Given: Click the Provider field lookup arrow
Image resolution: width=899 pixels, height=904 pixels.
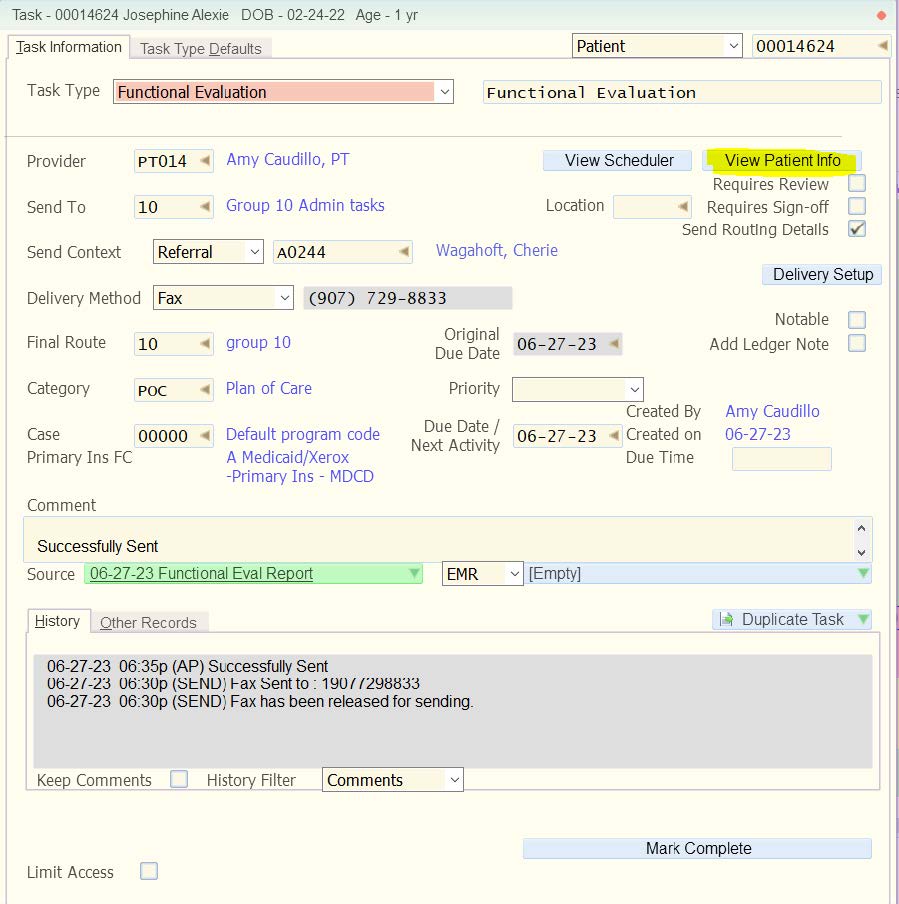Looking at the screenshot, I should [x=204, y=161].
